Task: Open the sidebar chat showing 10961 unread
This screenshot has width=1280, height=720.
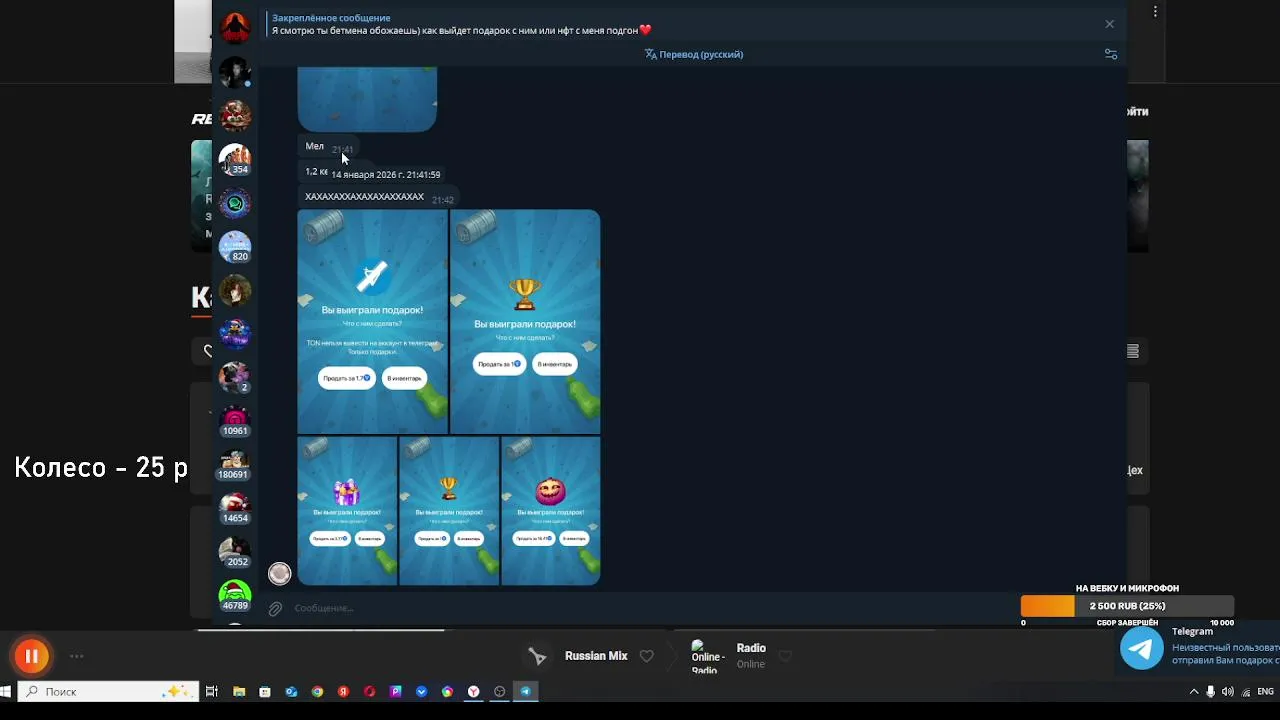Action: pos(235,421)
